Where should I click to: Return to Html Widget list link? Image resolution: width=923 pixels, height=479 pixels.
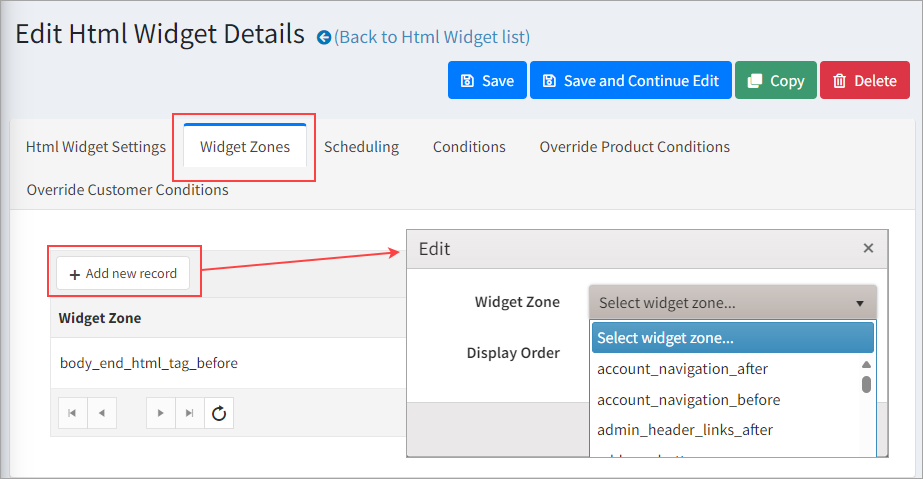pos(432,38)
